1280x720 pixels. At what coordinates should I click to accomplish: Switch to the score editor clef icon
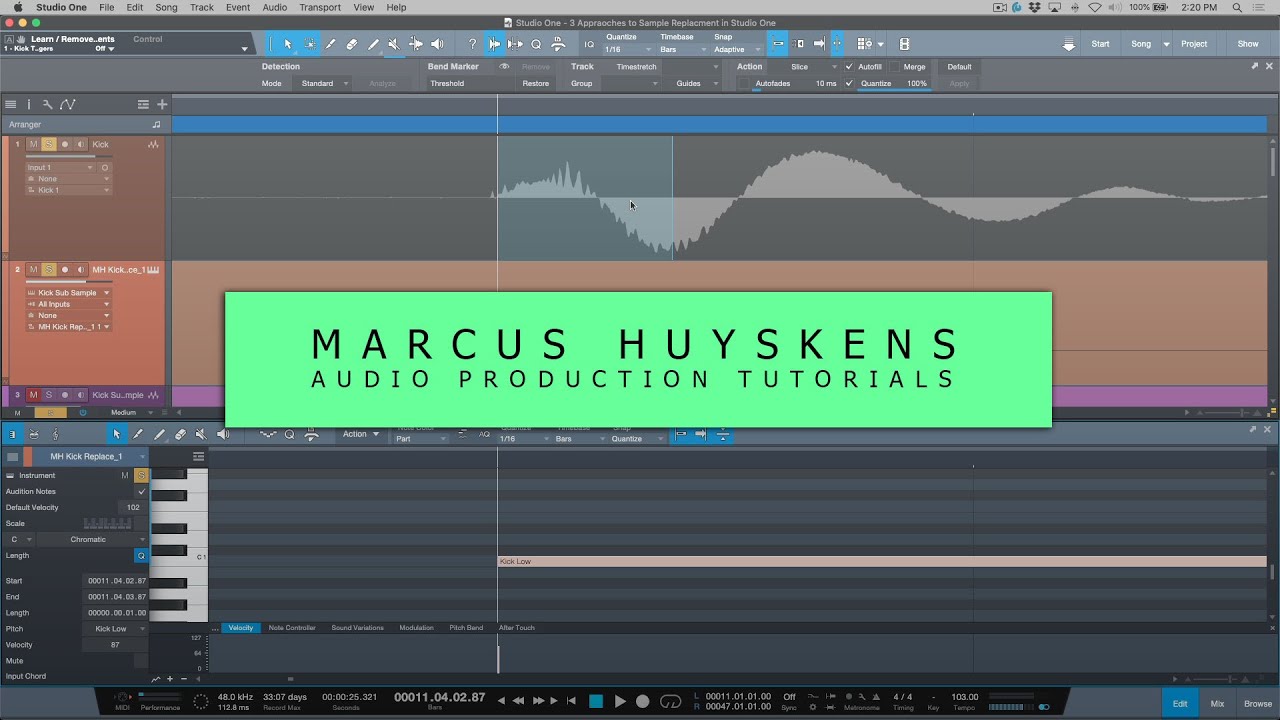point(54,434)
